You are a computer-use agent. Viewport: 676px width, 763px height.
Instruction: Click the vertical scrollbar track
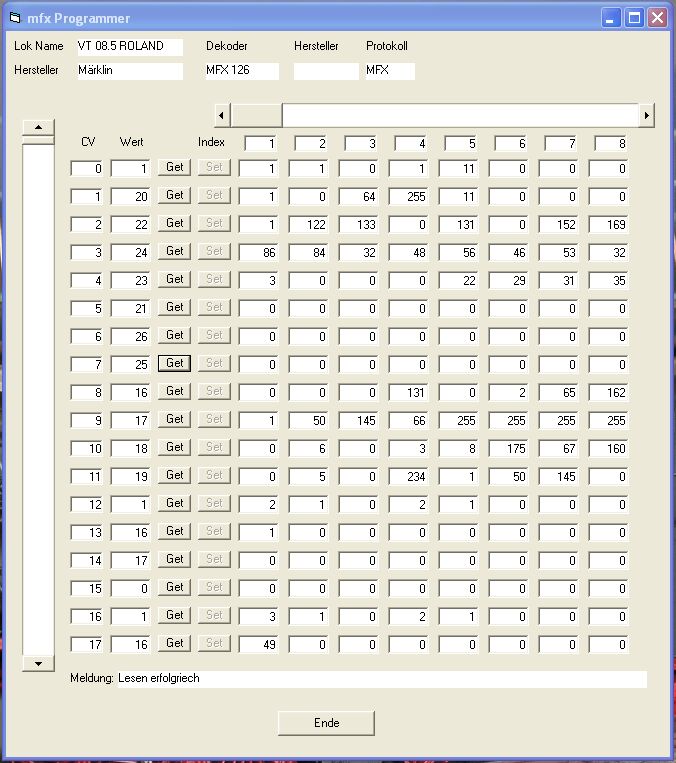point(38,400)
